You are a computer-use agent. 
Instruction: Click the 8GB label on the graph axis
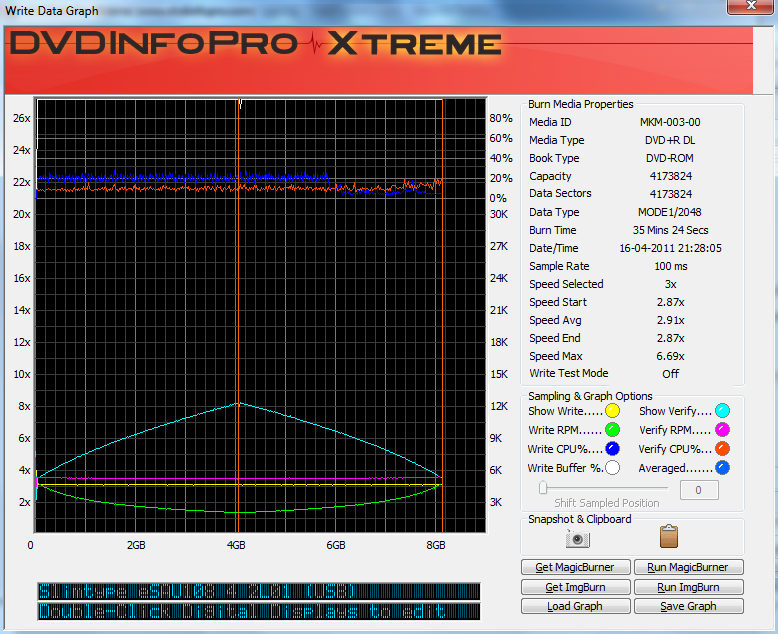(436, 545)
